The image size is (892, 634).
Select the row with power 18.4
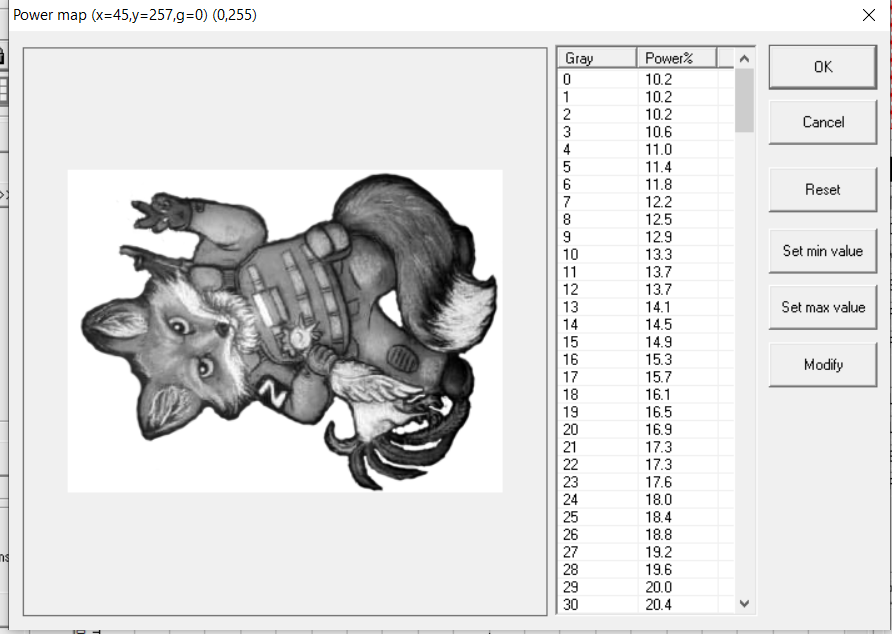(646, 518)
